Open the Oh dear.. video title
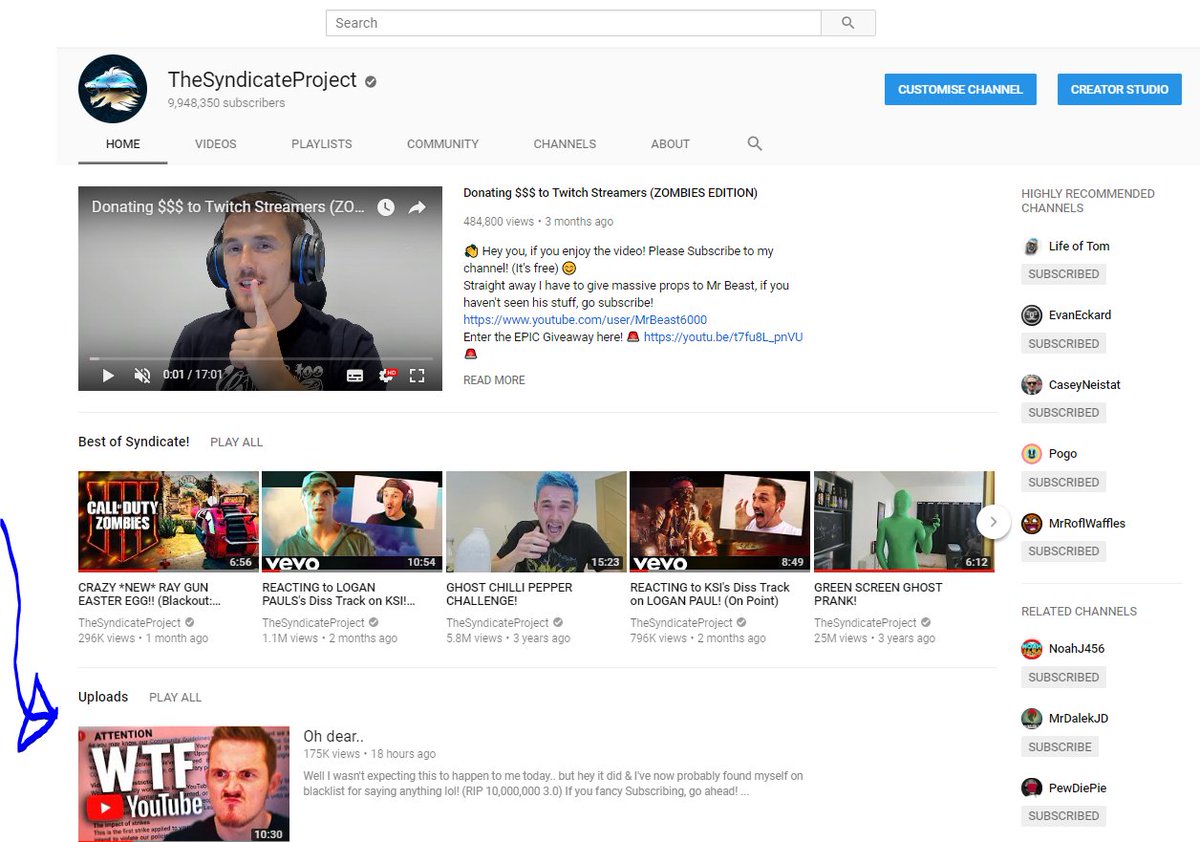Screen dimensions: 1200x842 [334, 737]
